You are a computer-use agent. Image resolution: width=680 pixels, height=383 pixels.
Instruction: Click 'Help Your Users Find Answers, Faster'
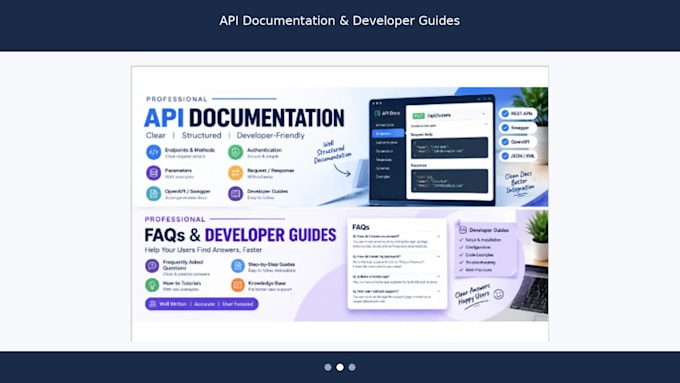(203, 250)
